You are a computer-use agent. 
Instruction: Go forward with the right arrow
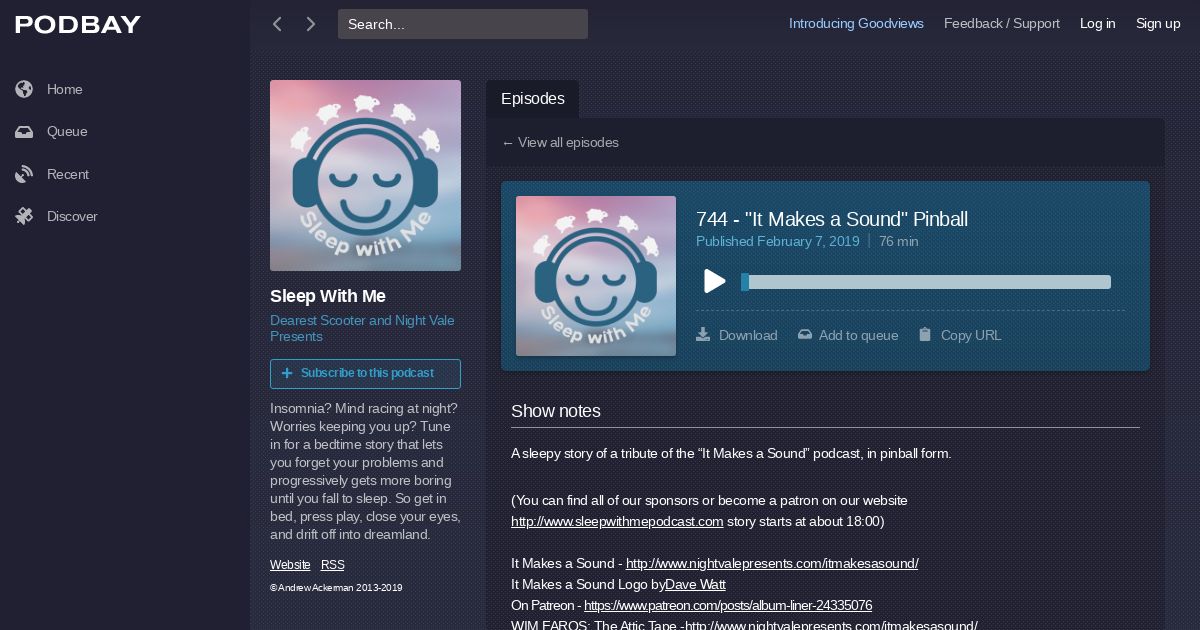click(x=311, y=24)
